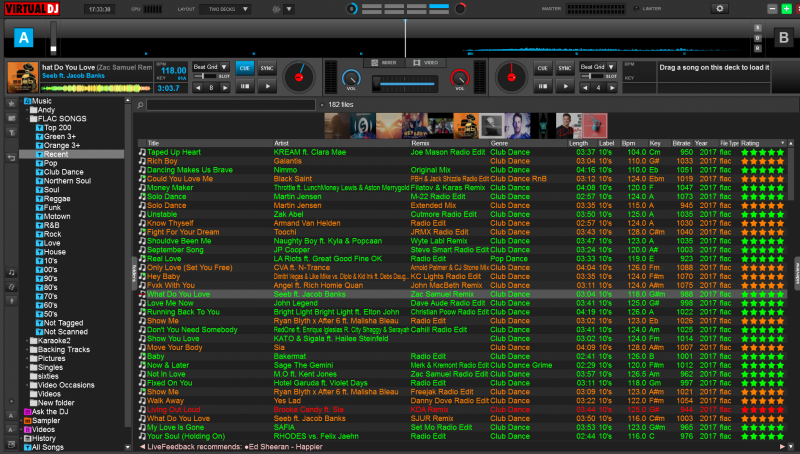Screen dimensions: 800x454
Task: Pause or stop deck A with the pause-stop button
Action: tap(245, 87)
